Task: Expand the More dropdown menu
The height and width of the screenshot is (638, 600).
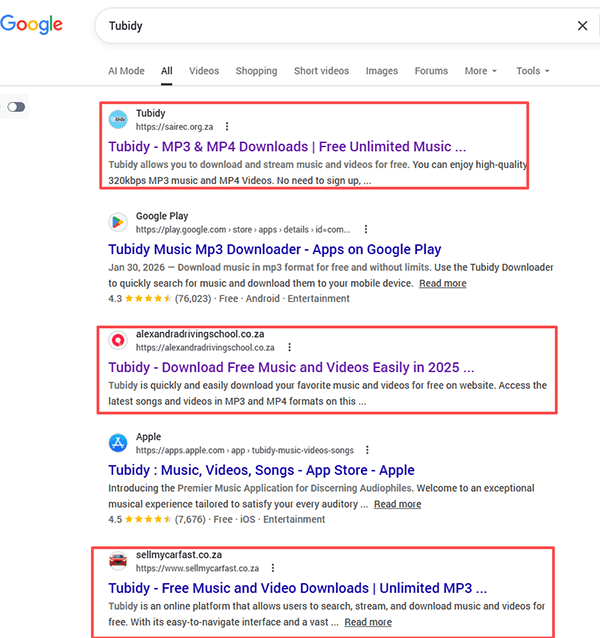Action: [x=481, y=71]
